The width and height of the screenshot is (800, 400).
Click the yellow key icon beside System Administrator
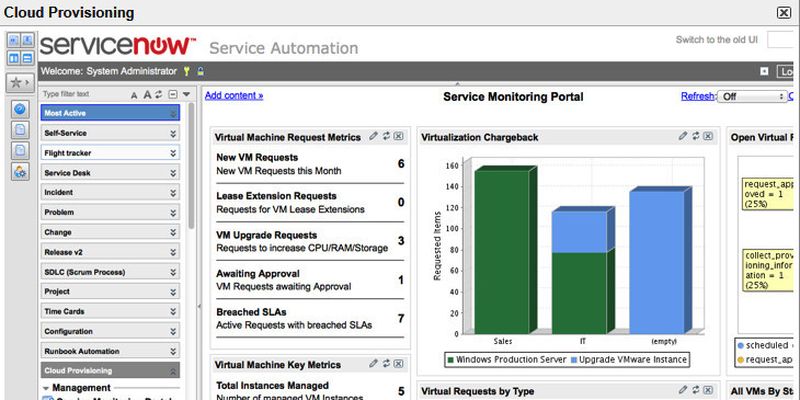[187, 71]
